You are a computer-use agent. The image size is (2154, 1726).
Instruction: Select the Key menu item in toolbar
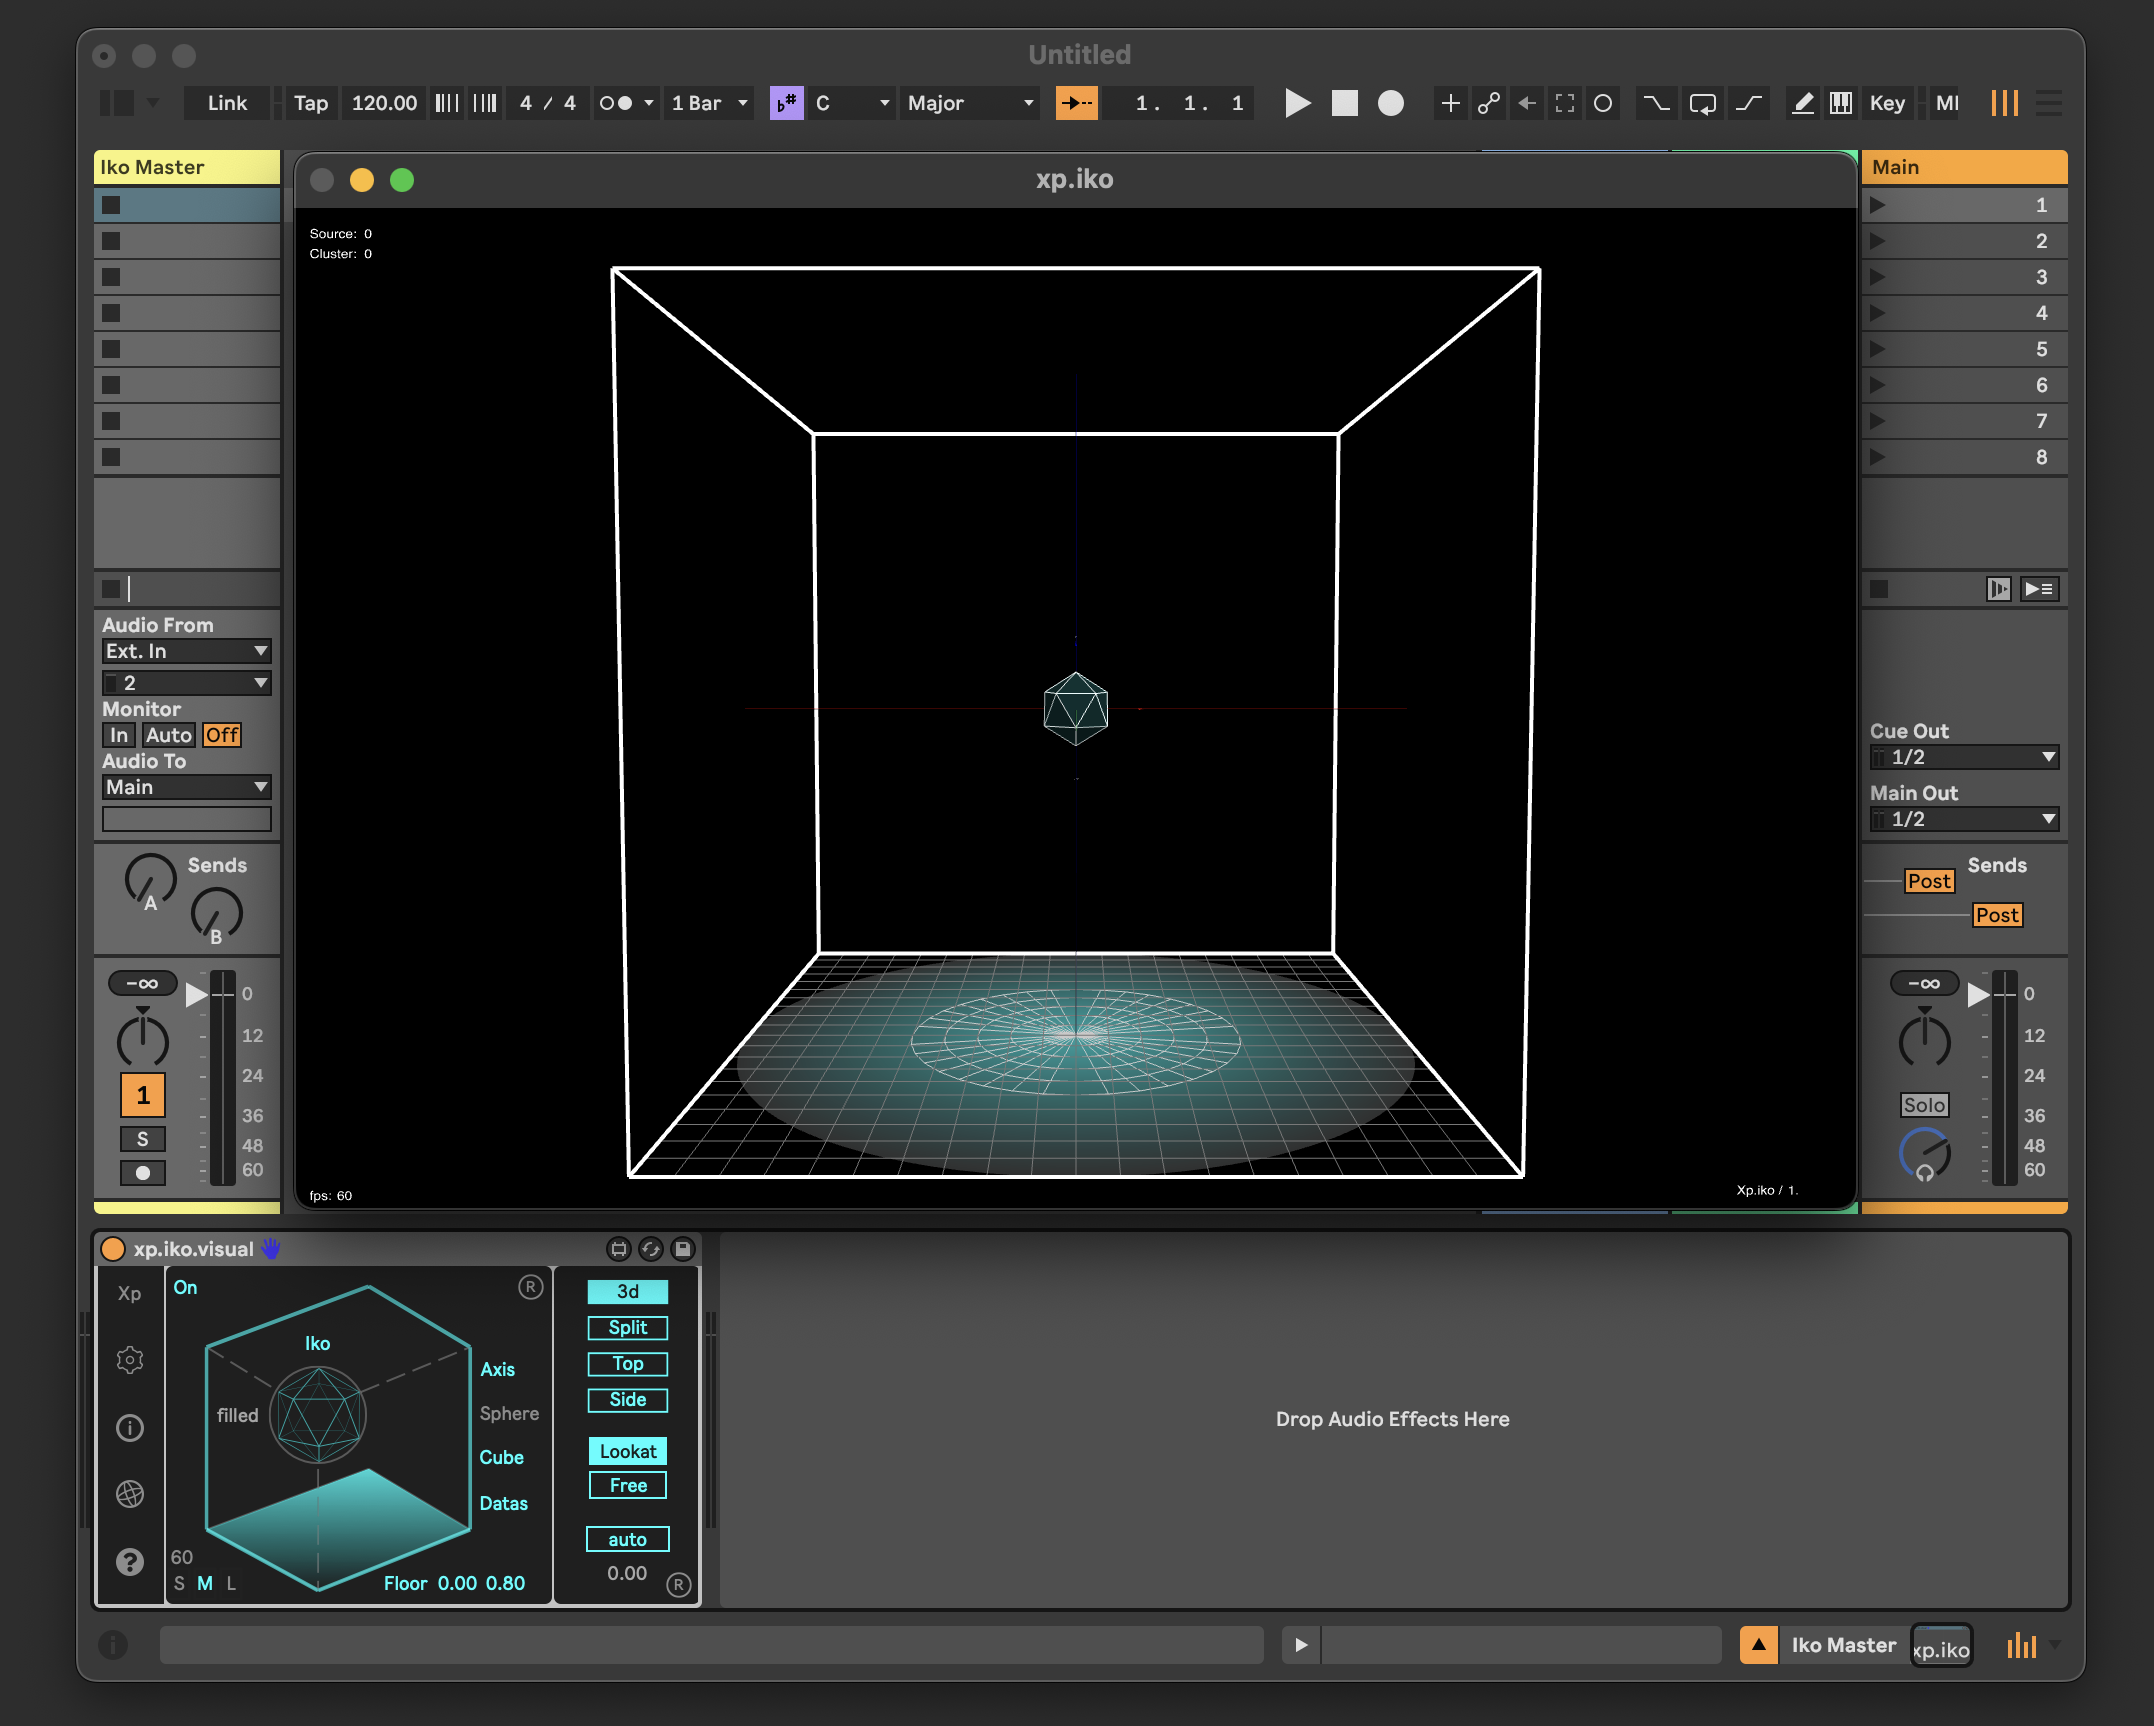pyautogui.click(x=1888, y=104)
